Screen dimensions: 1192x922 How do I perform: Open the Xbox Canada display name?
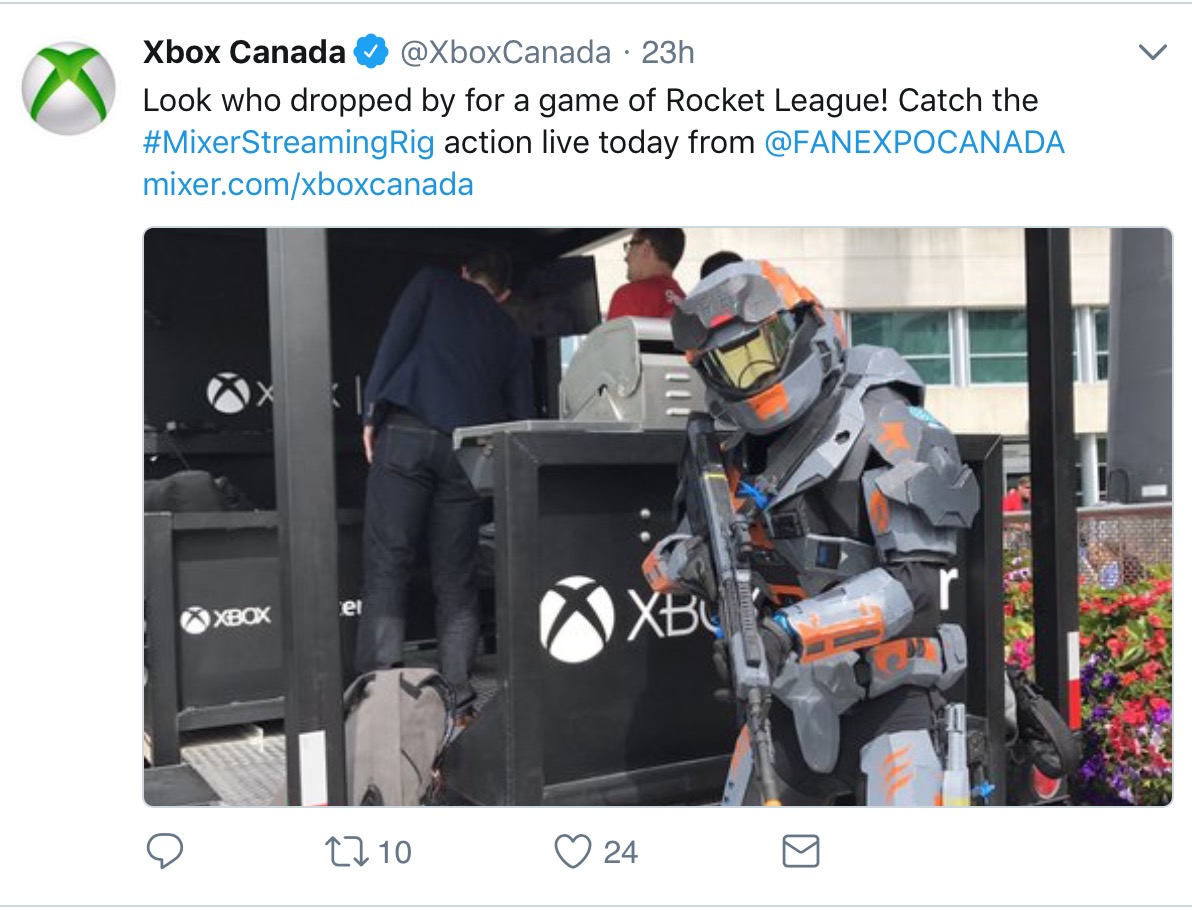click(244, 52)
